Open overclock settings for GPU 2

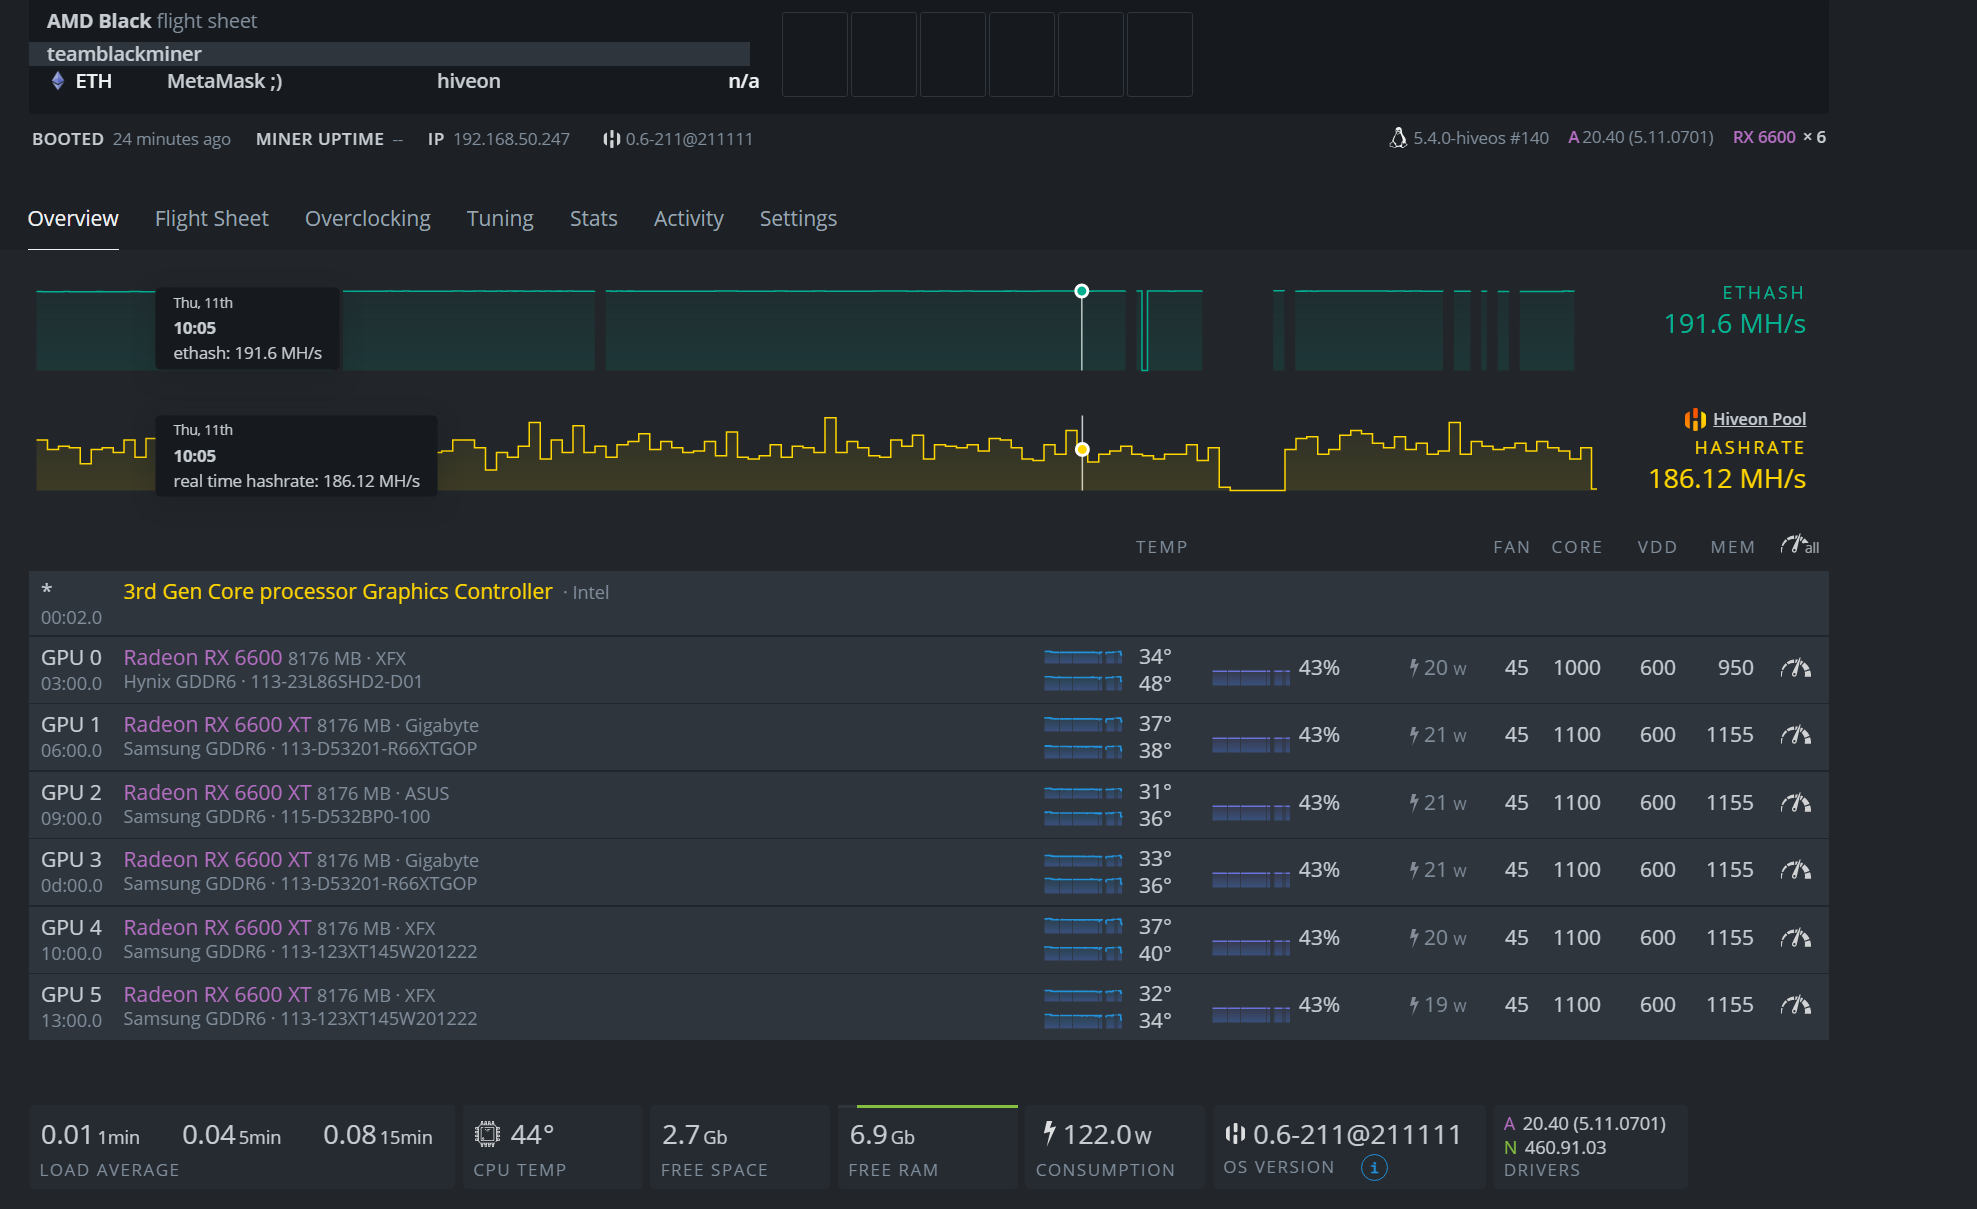pyautogui.click(x=1795, y=803)
